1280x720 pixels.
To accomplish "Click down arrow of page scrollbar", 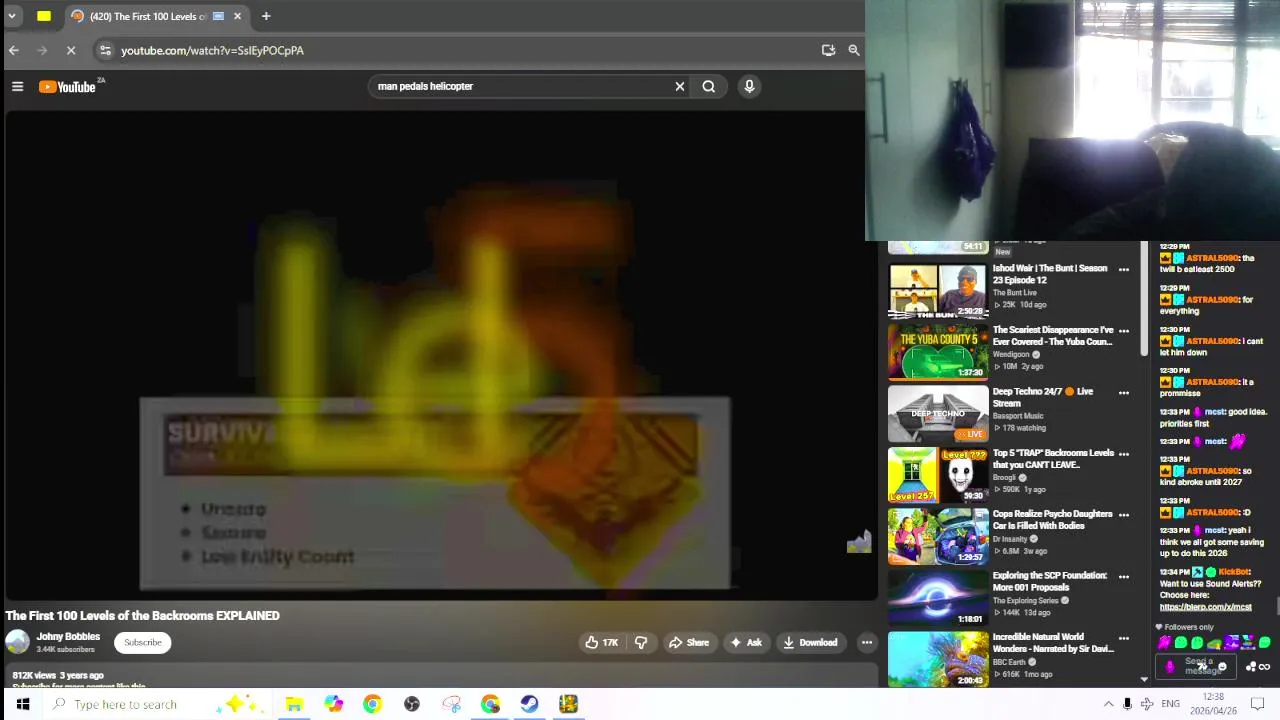I will (1144, 679).
